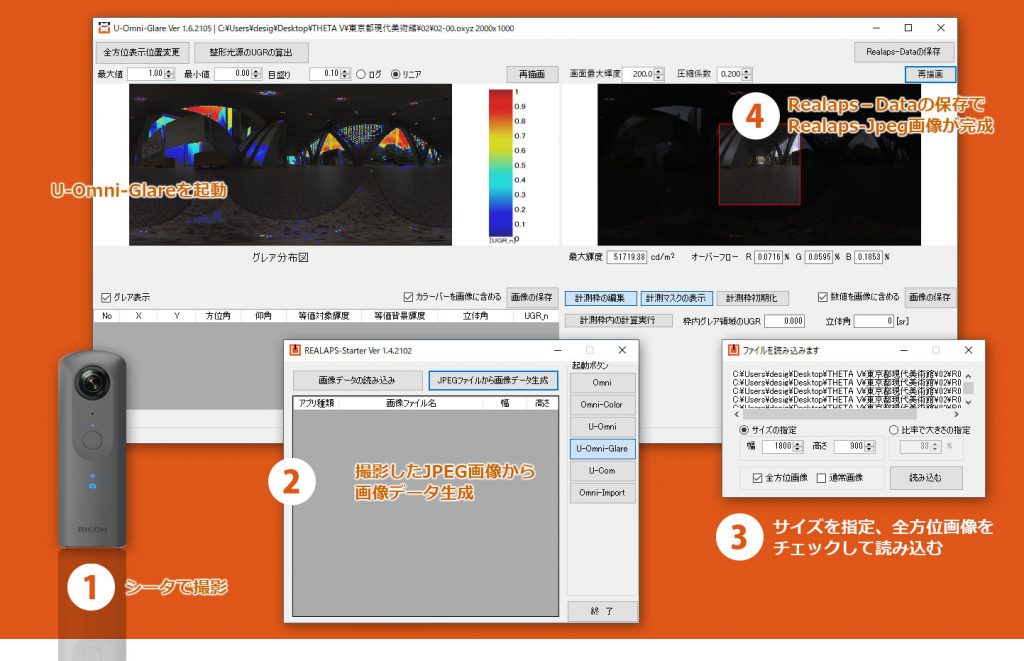Viewport: 1024px width, 661px height.
Task: Click the 立体角 [sr] input field
Action: pos(874,321)
